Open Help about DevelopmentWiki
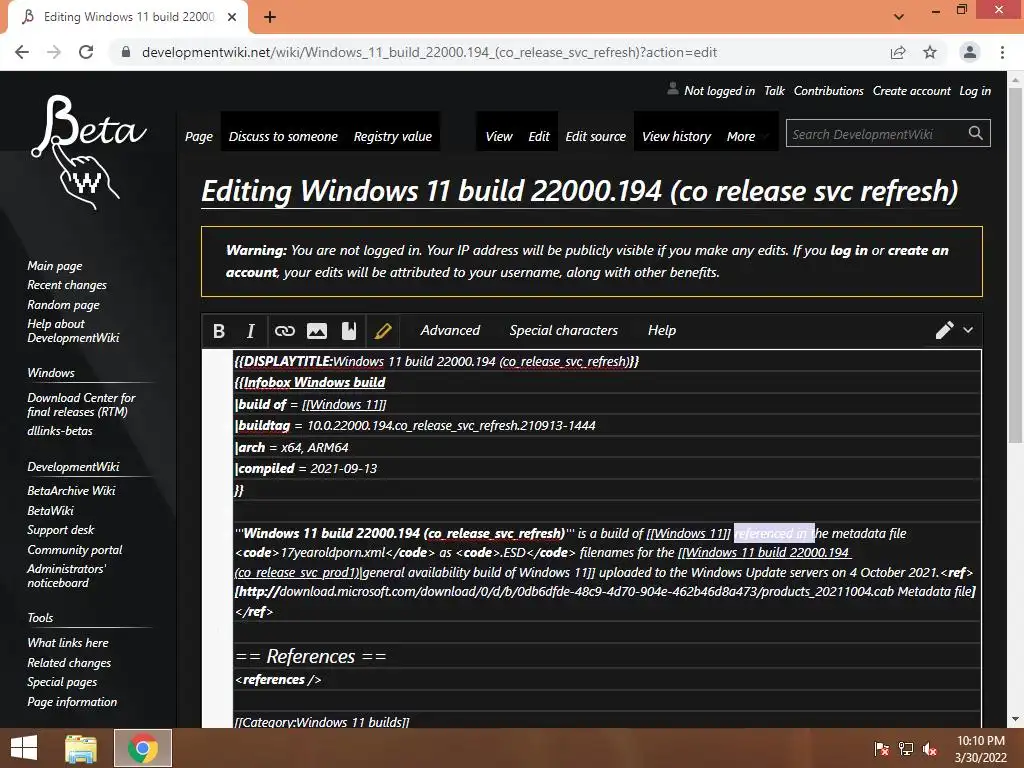This screenshot has height=768, width=1024. pos(73,330)
